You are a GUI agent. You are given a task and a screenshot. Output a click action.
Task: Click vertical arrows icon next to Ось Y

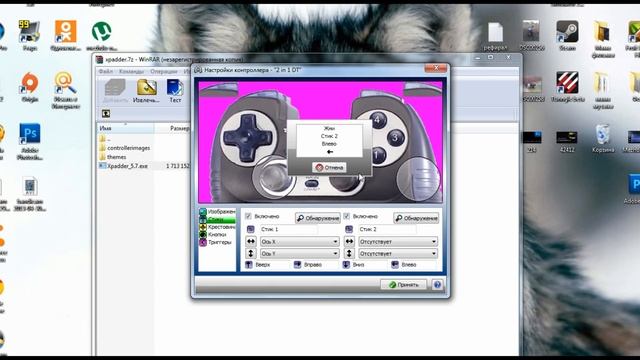pos(251,253)
